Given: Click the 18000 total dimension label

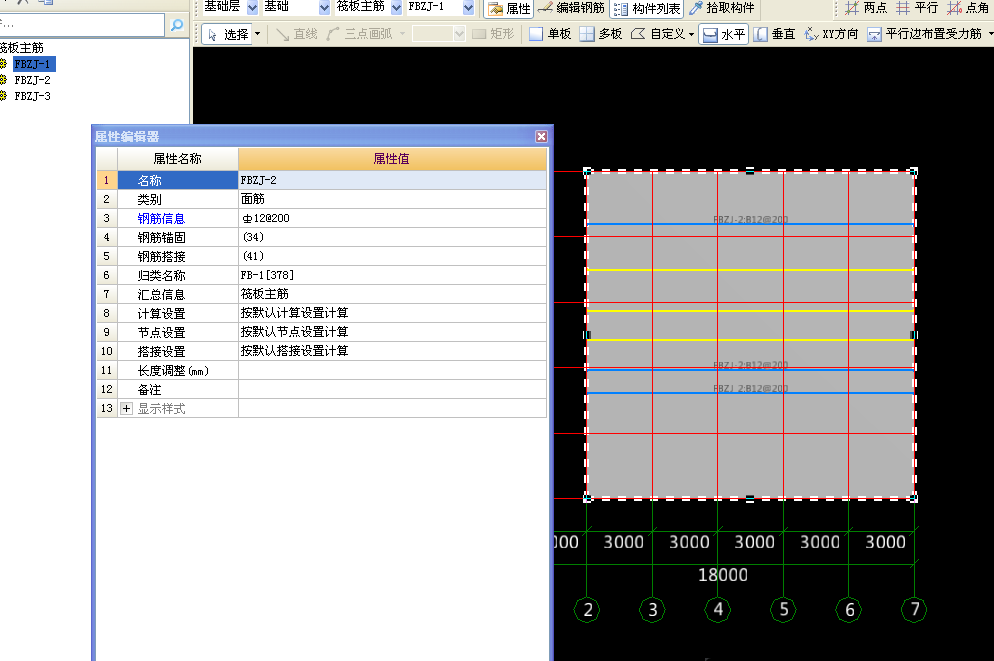Looking at the screenshot, I should click(x=723, y=575).
